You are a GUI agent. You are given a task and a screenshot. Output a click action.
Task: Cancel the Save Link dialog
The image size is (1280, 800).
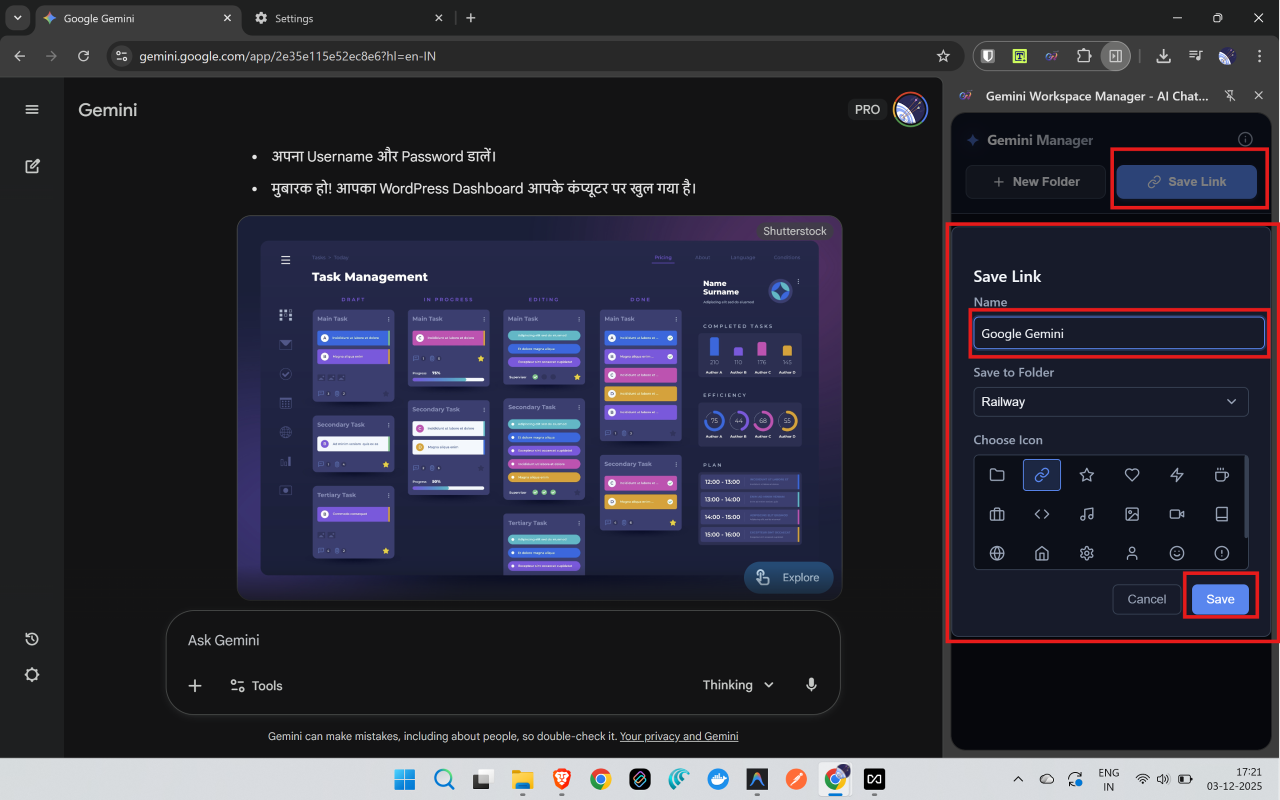[1147, 599]
